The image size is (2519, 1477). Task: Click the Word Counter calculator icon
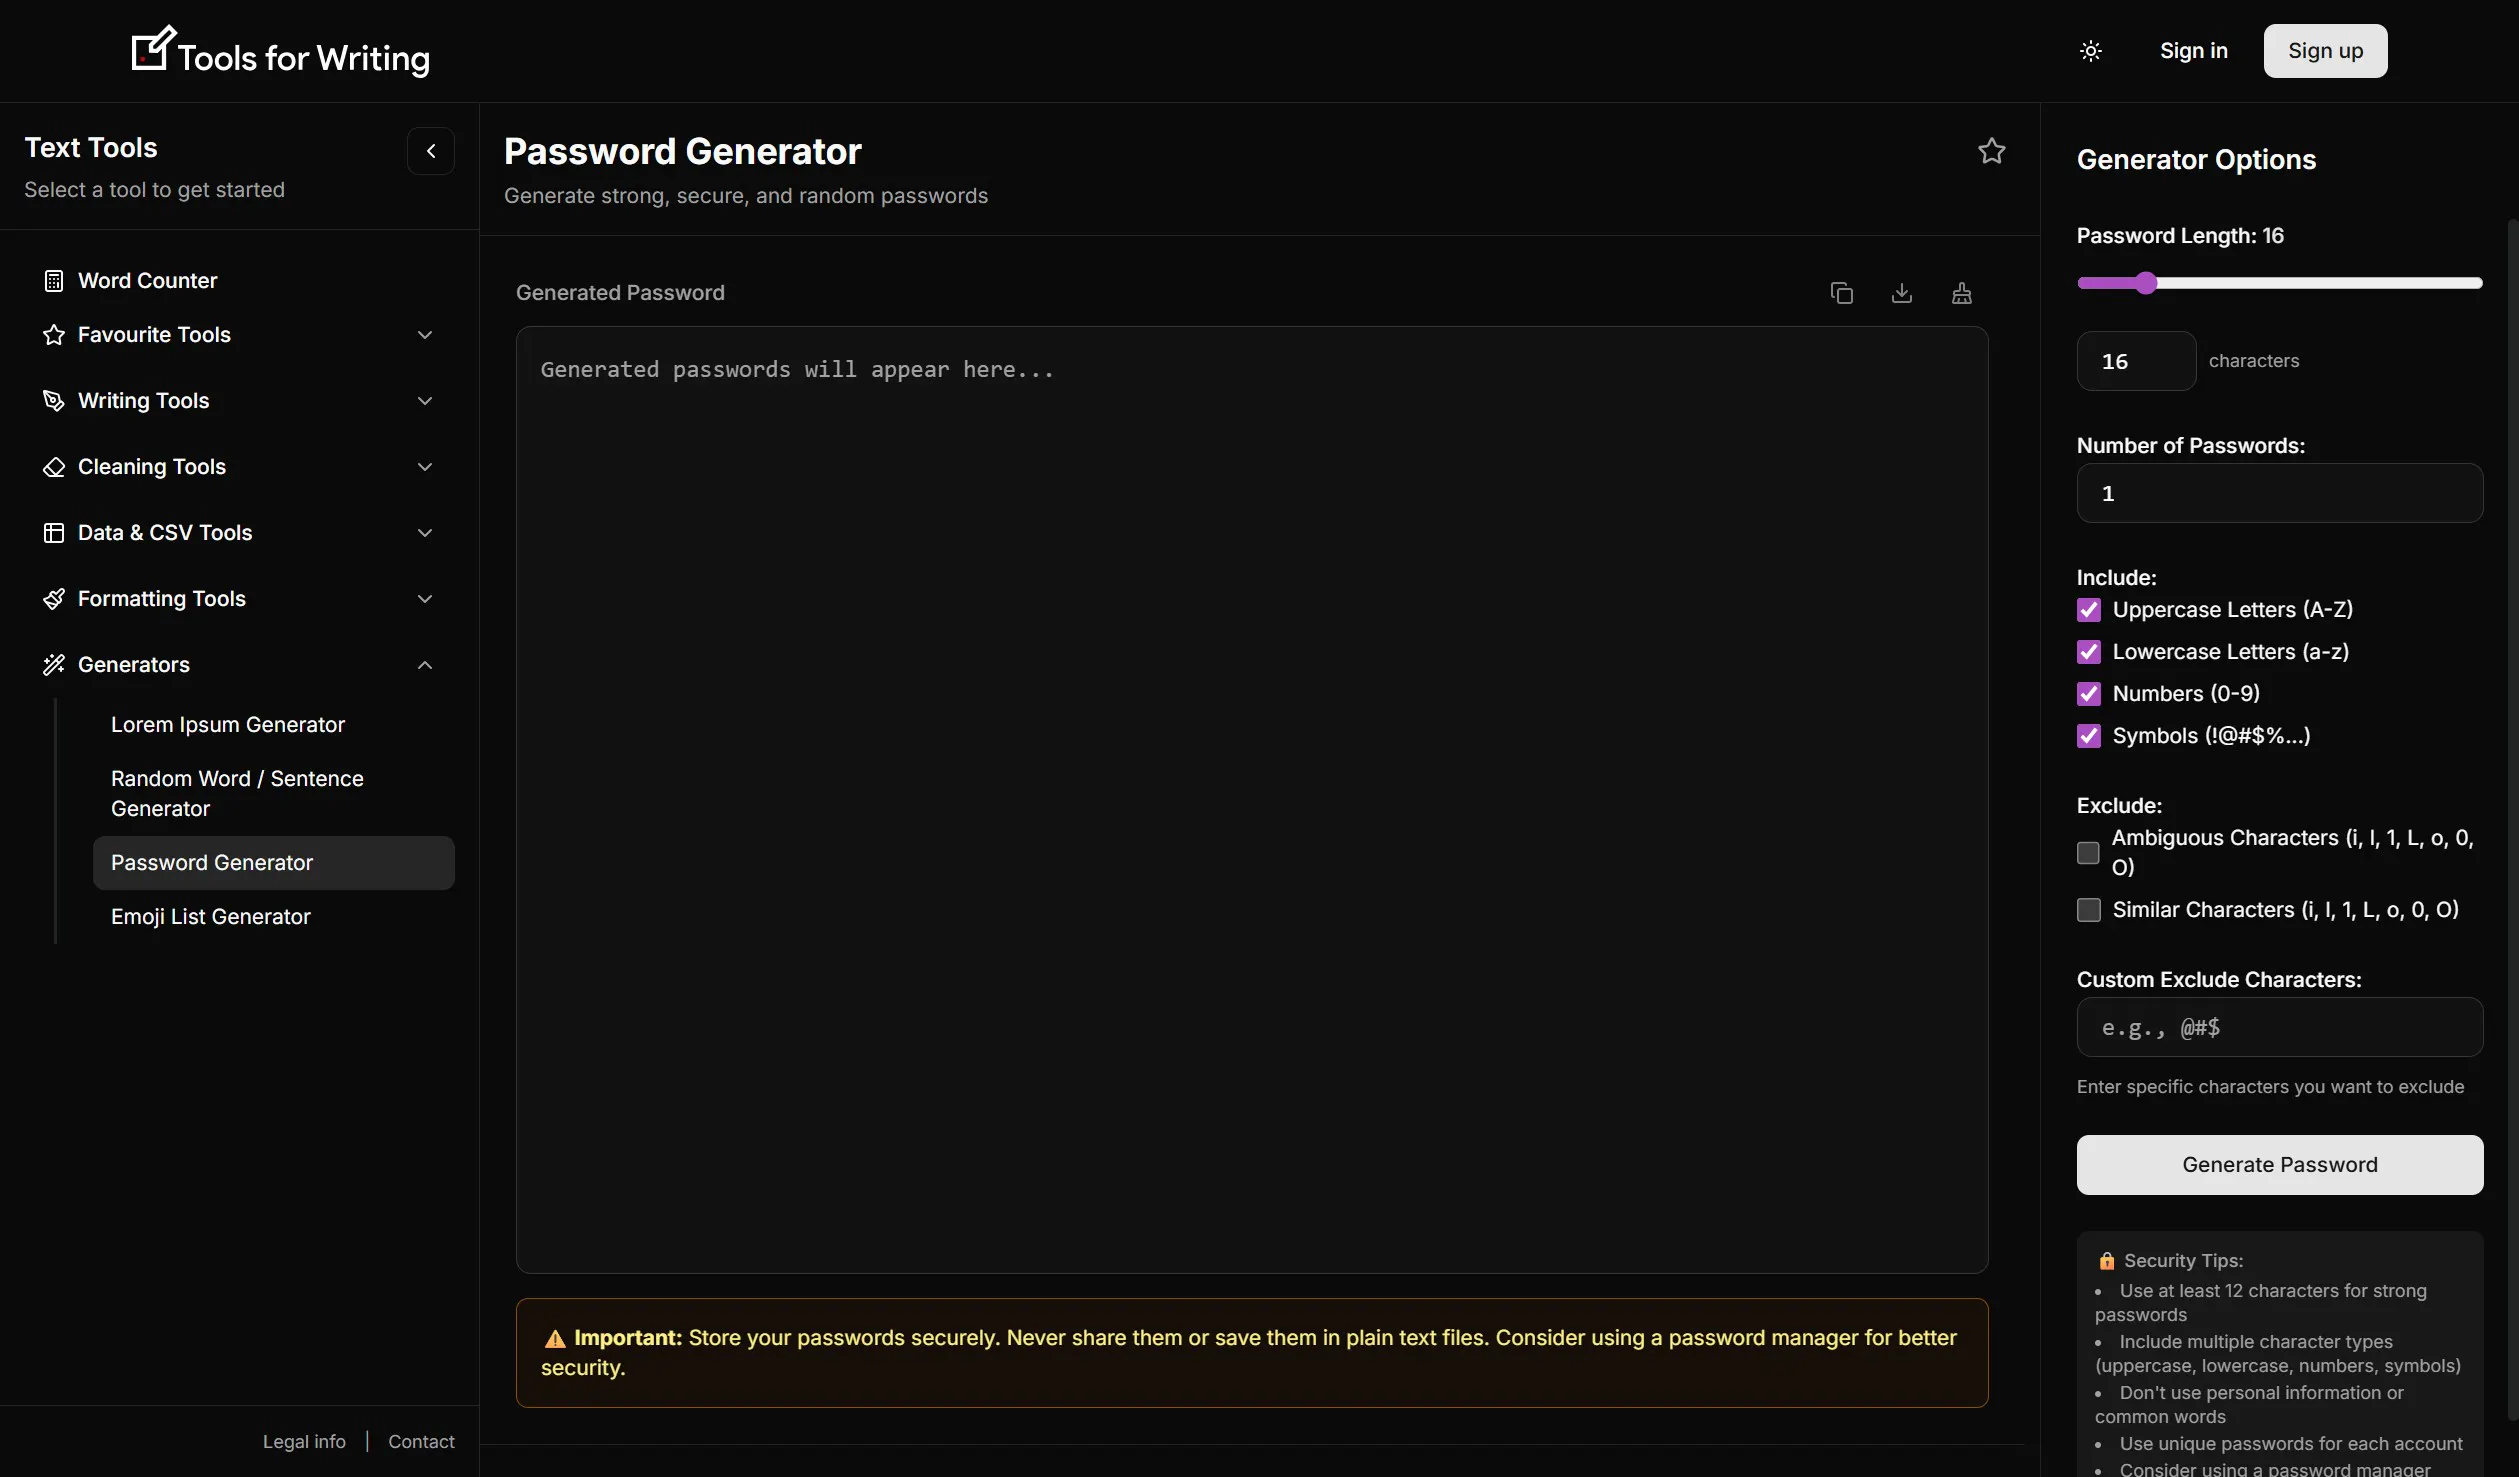coord(54,281)
